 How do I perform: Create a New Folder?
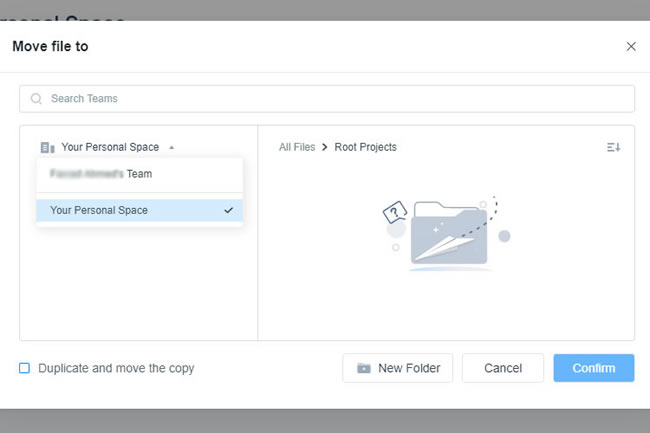(x=397, y=368)
